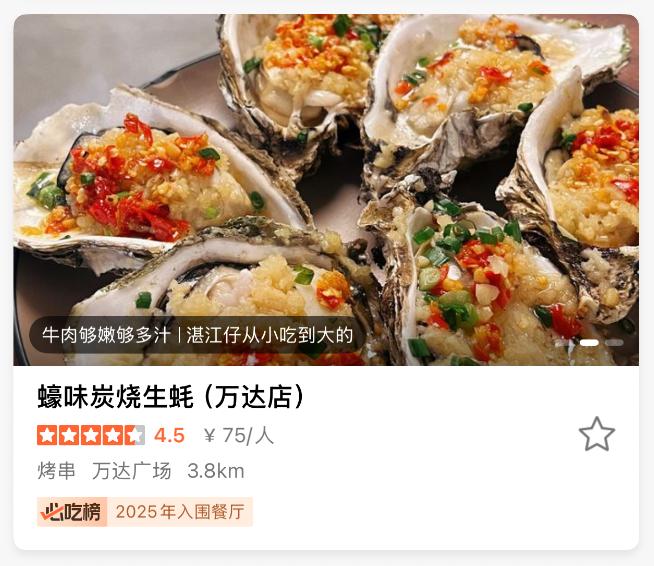Click the fourth orange rating star
654x566 pixels.
point(113,435)
